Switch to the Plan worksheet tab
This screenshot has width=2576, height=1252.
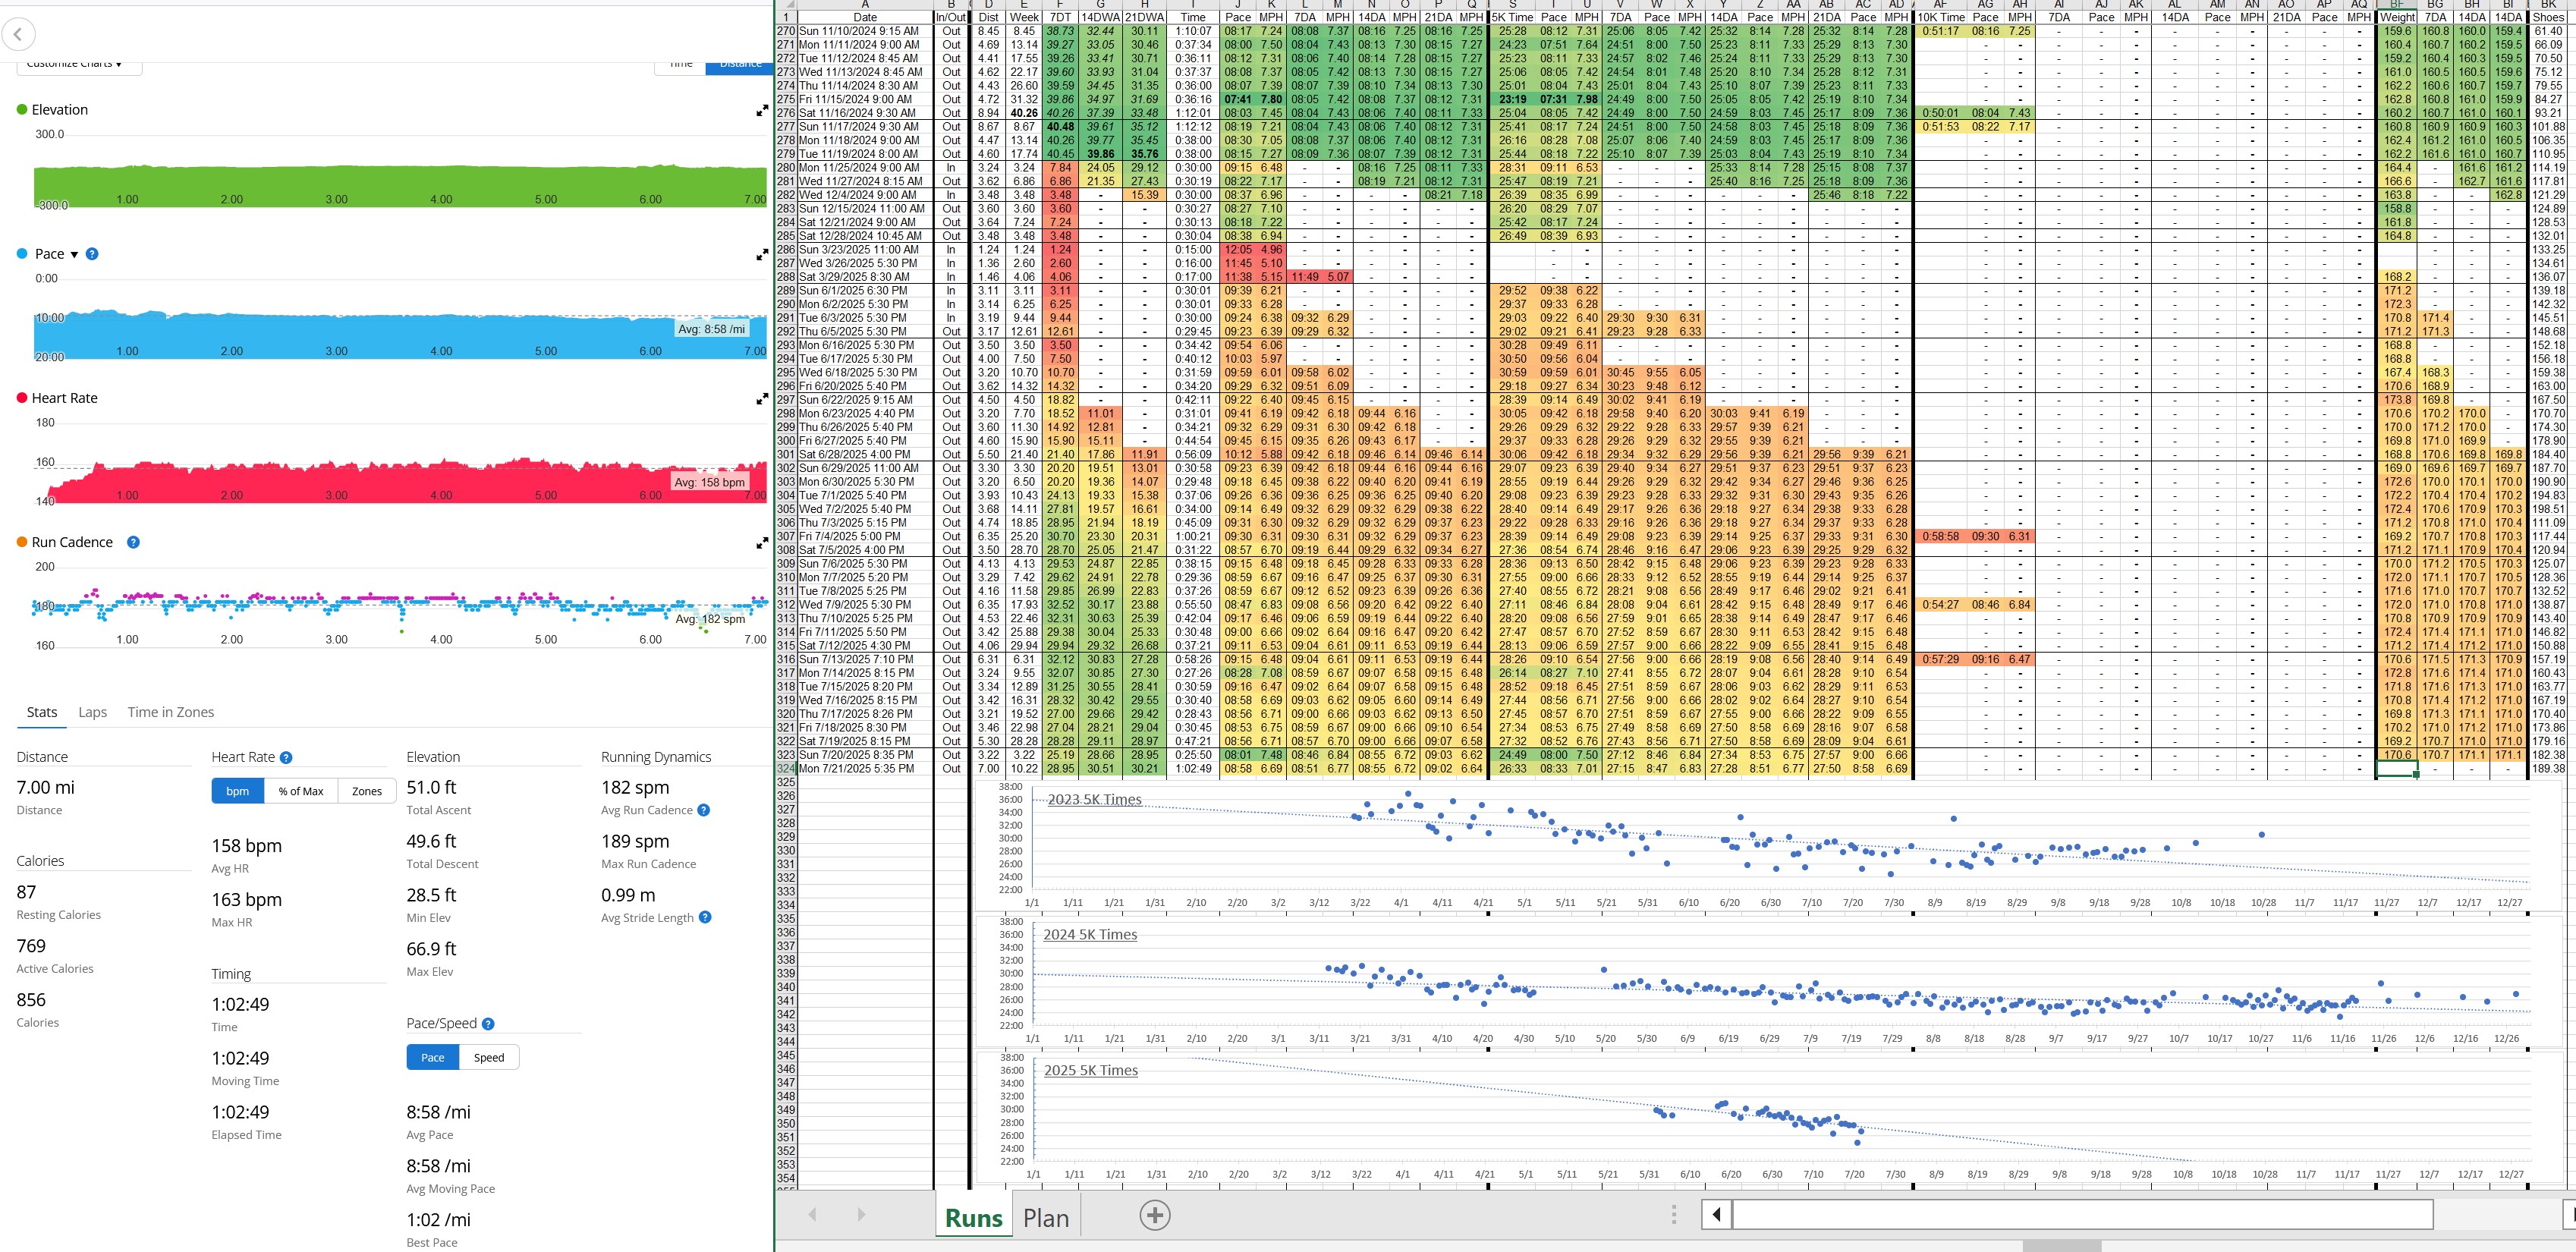coord(1046,1218)
